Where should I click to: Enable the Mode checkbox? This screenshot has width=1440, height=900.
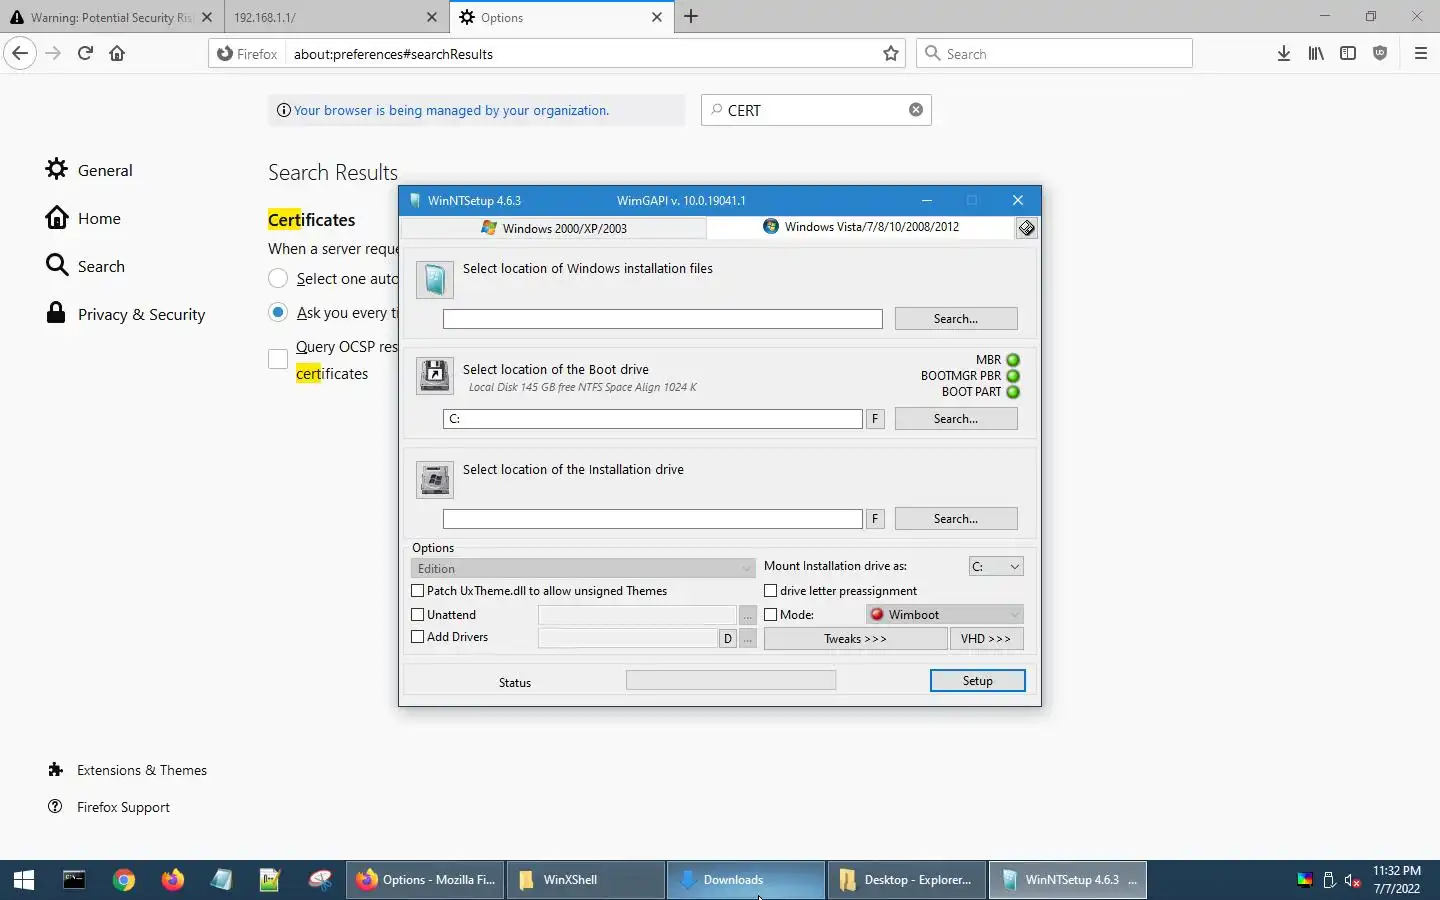tap(771, 615)
